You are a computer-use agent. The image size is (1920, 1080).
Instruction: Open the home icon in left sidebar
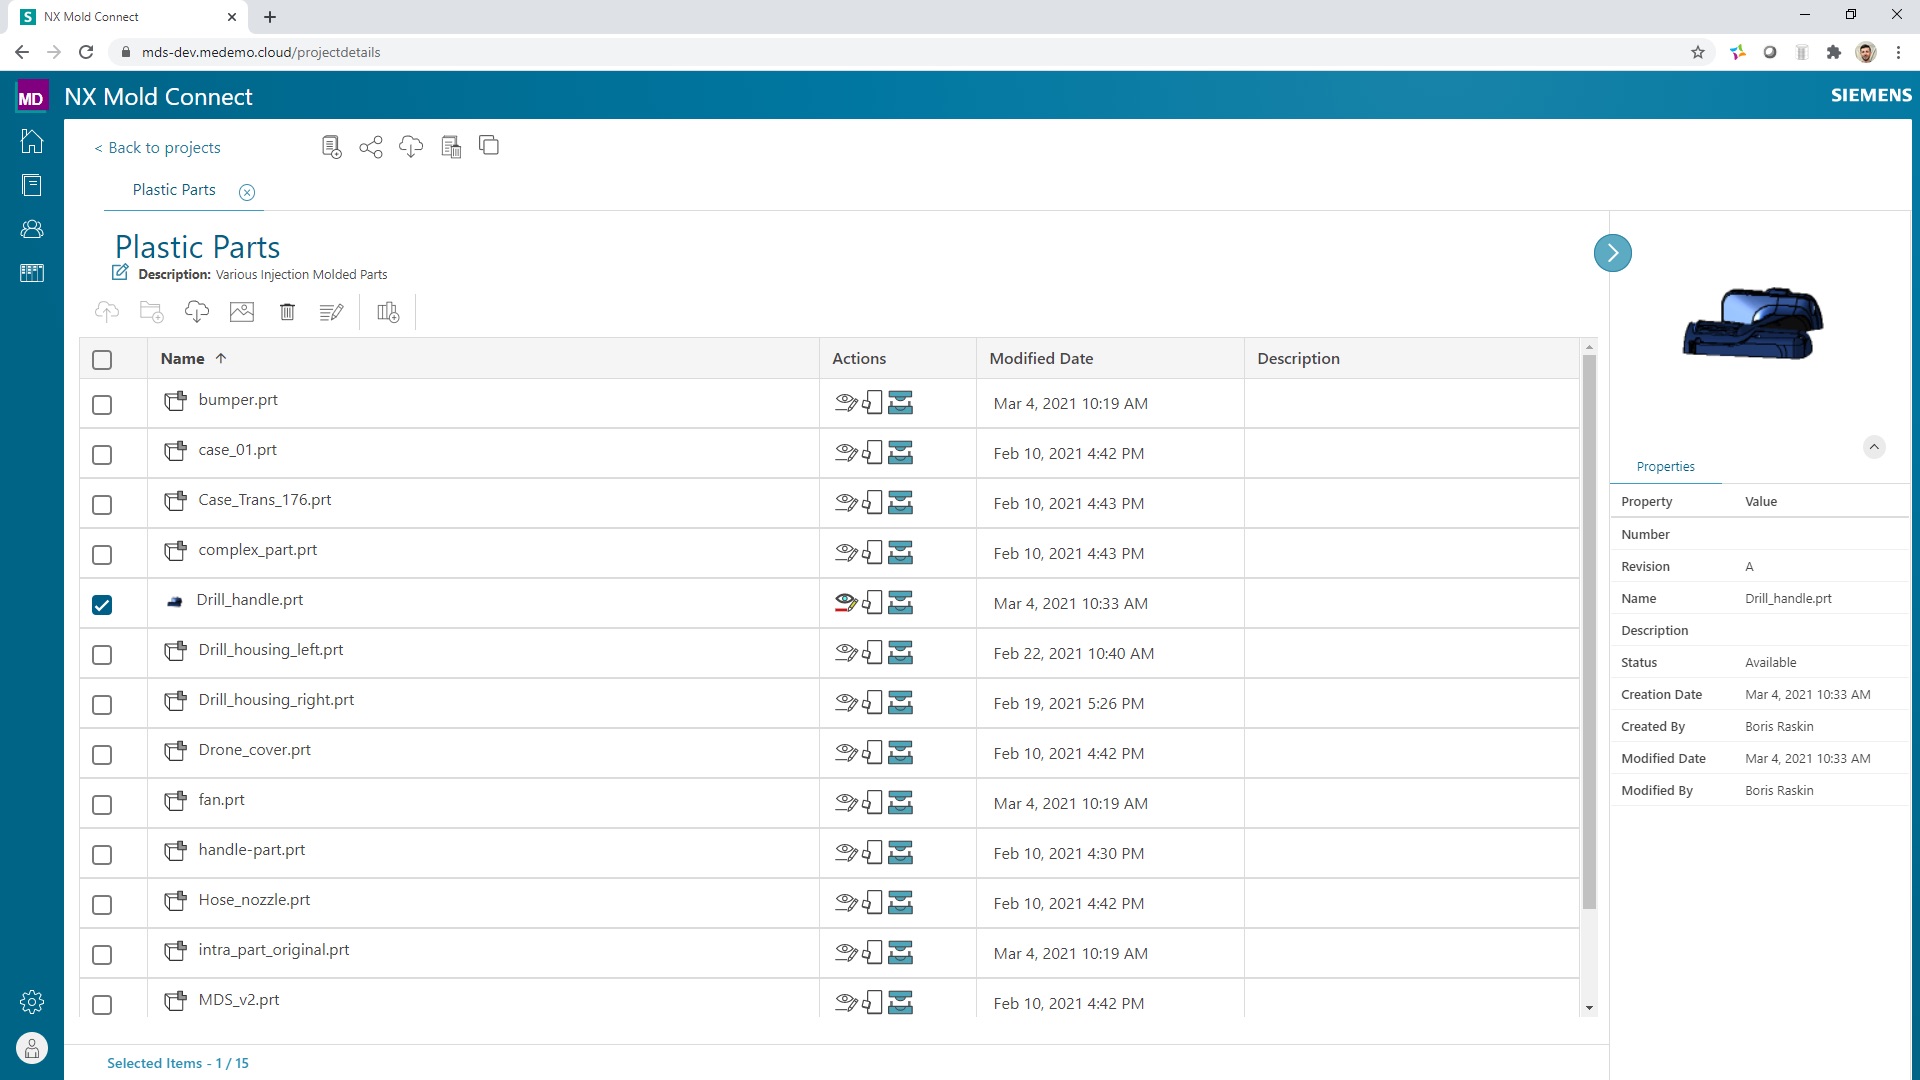32,141
